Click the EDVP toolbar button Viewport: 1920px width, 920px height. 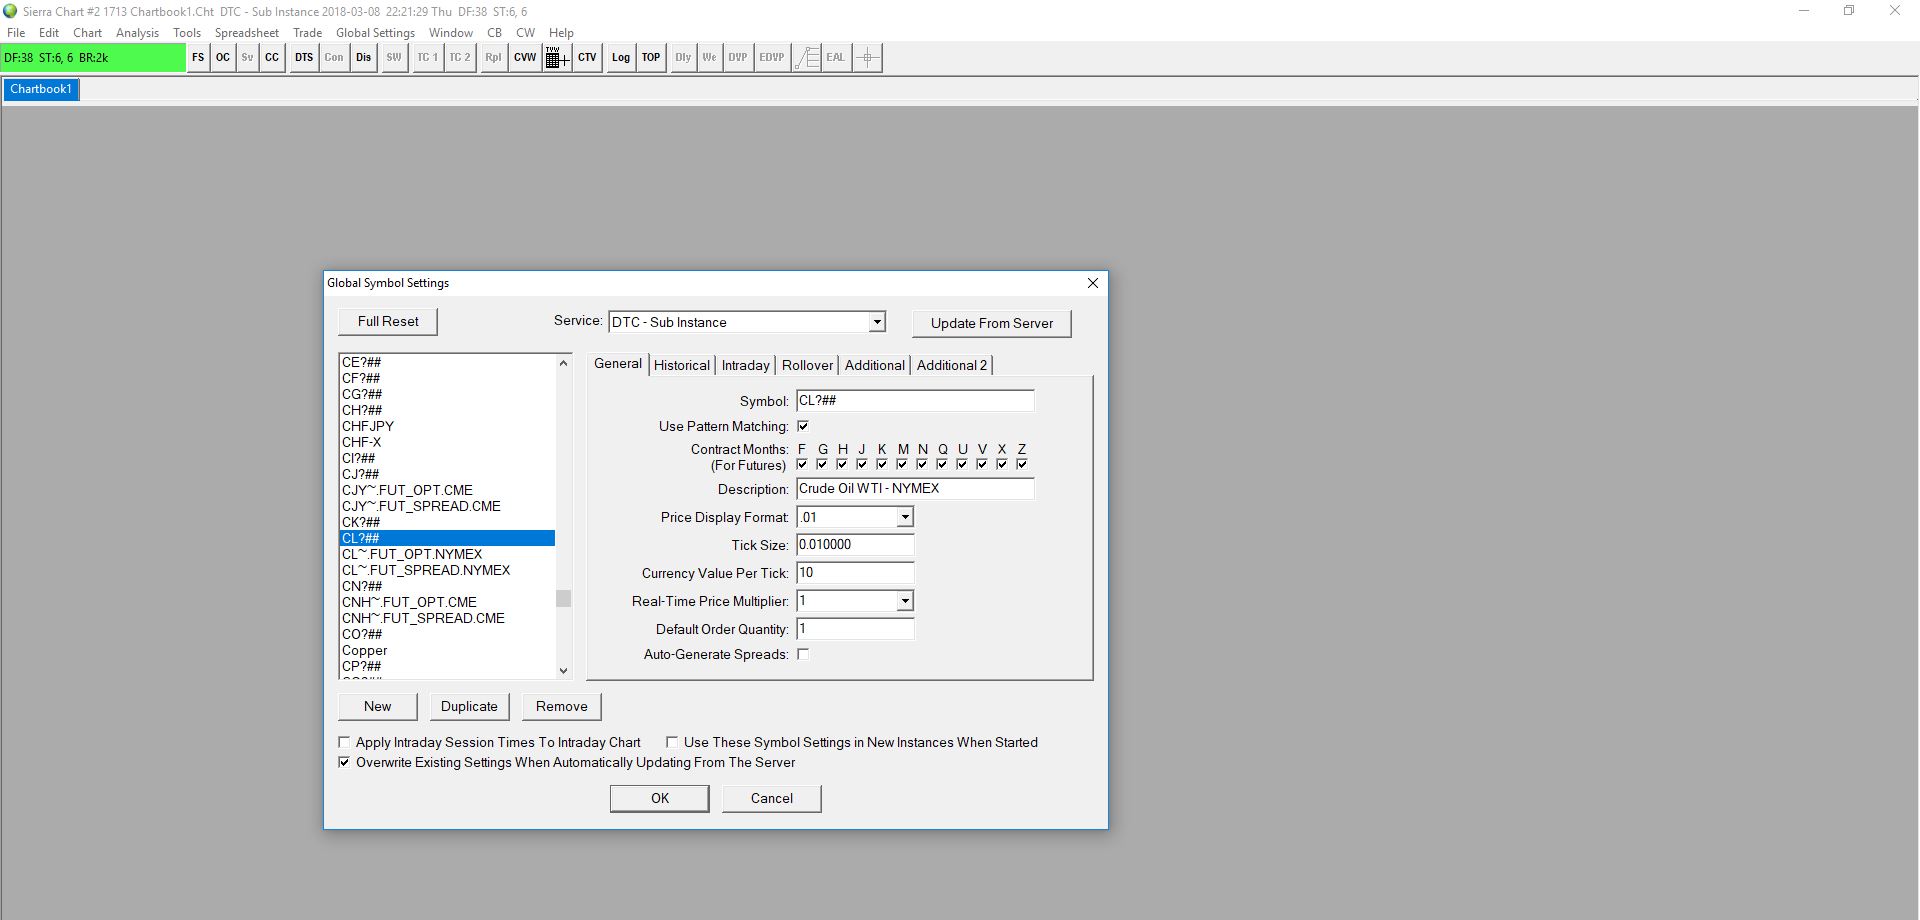(x=772, y=58)
